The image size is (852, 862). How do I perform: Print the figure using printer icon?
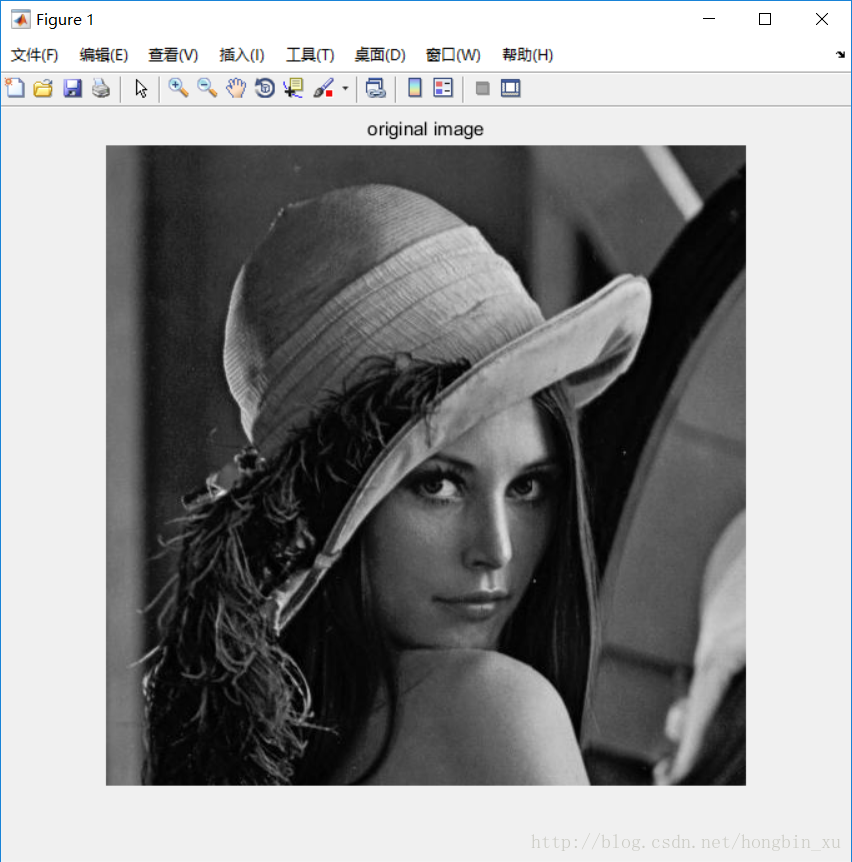coord(101,88)
